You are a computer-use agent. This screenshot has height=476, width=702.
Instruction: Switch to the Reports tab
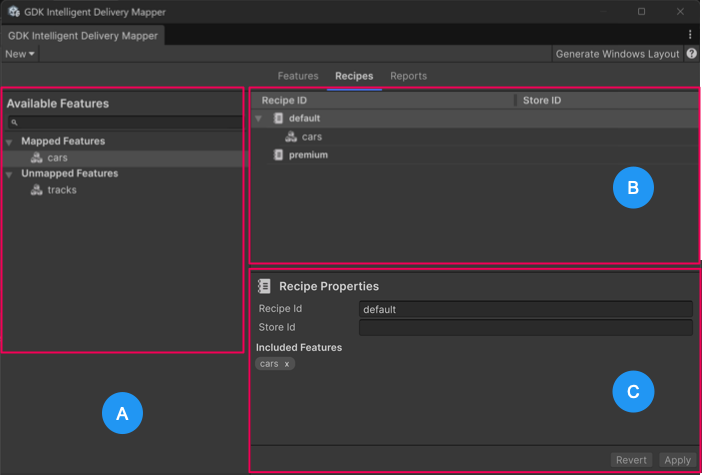coord(408,76)
